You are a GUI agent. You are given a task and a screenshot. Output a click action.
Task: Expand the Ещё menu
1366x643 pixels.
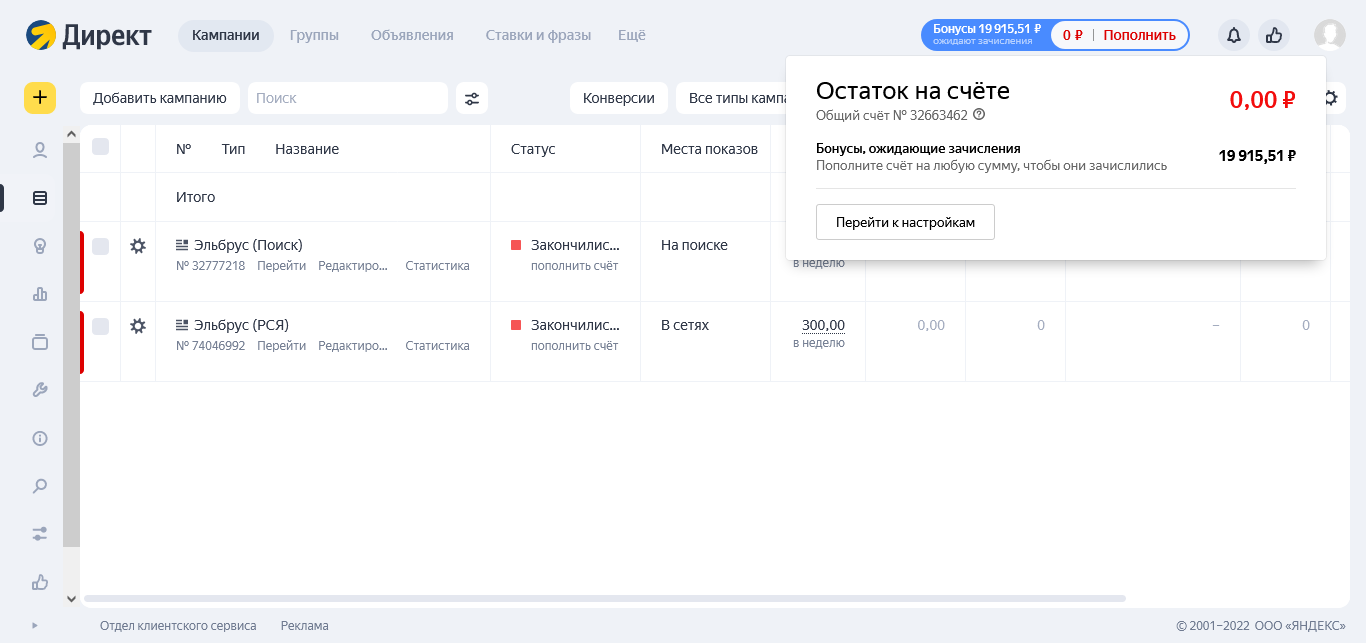point(631,35)
